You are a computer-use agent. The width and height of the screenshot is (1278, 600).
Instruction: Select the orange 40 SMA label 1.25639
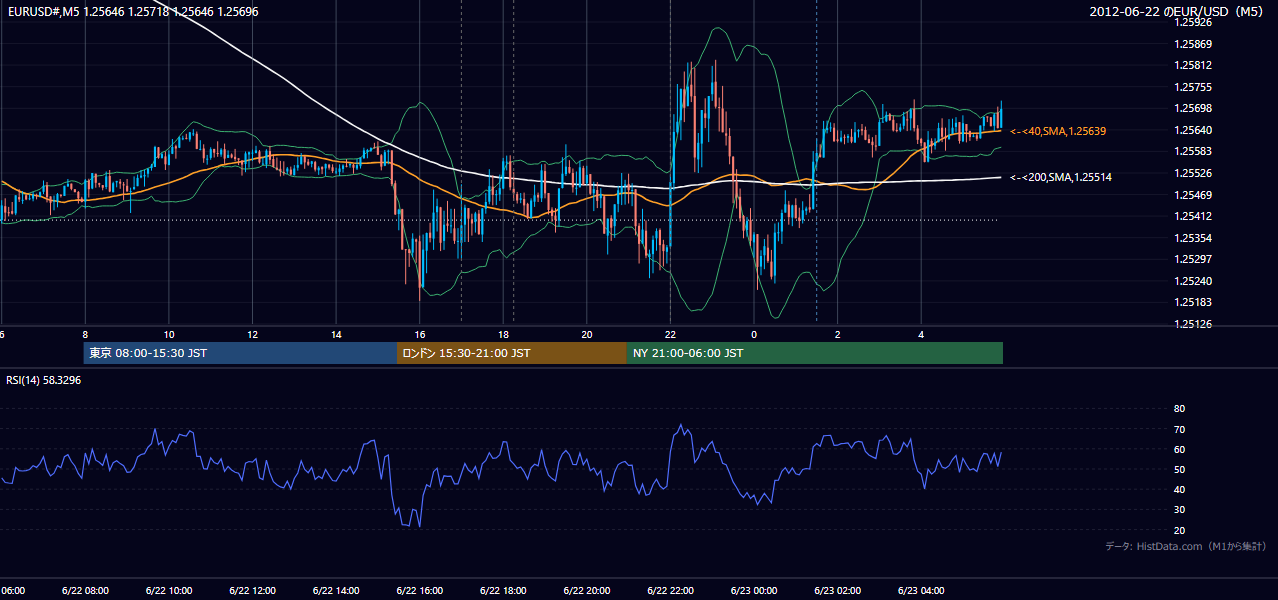click(1058, 131)
